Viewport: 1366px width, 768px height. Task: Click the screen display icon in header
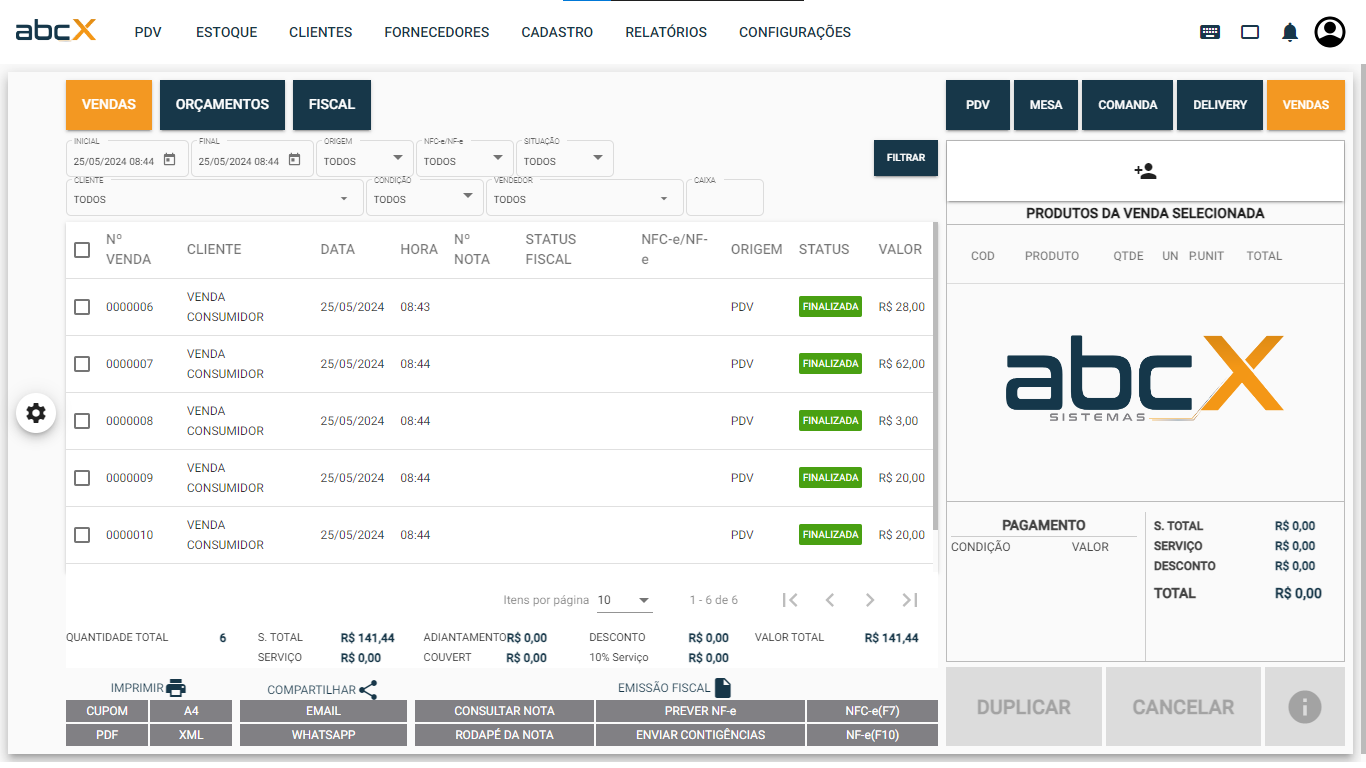point(1250,32)
